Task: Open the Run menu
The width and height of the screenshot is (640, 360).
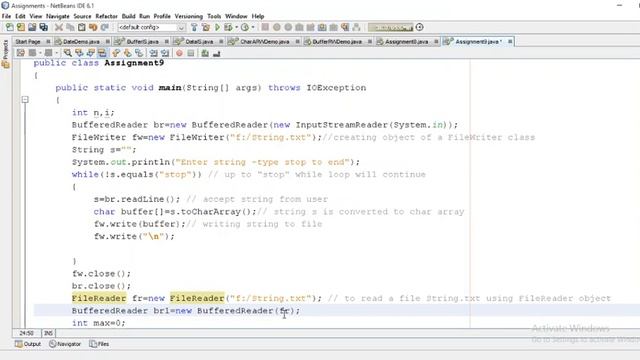Action: tap(144, 16)
